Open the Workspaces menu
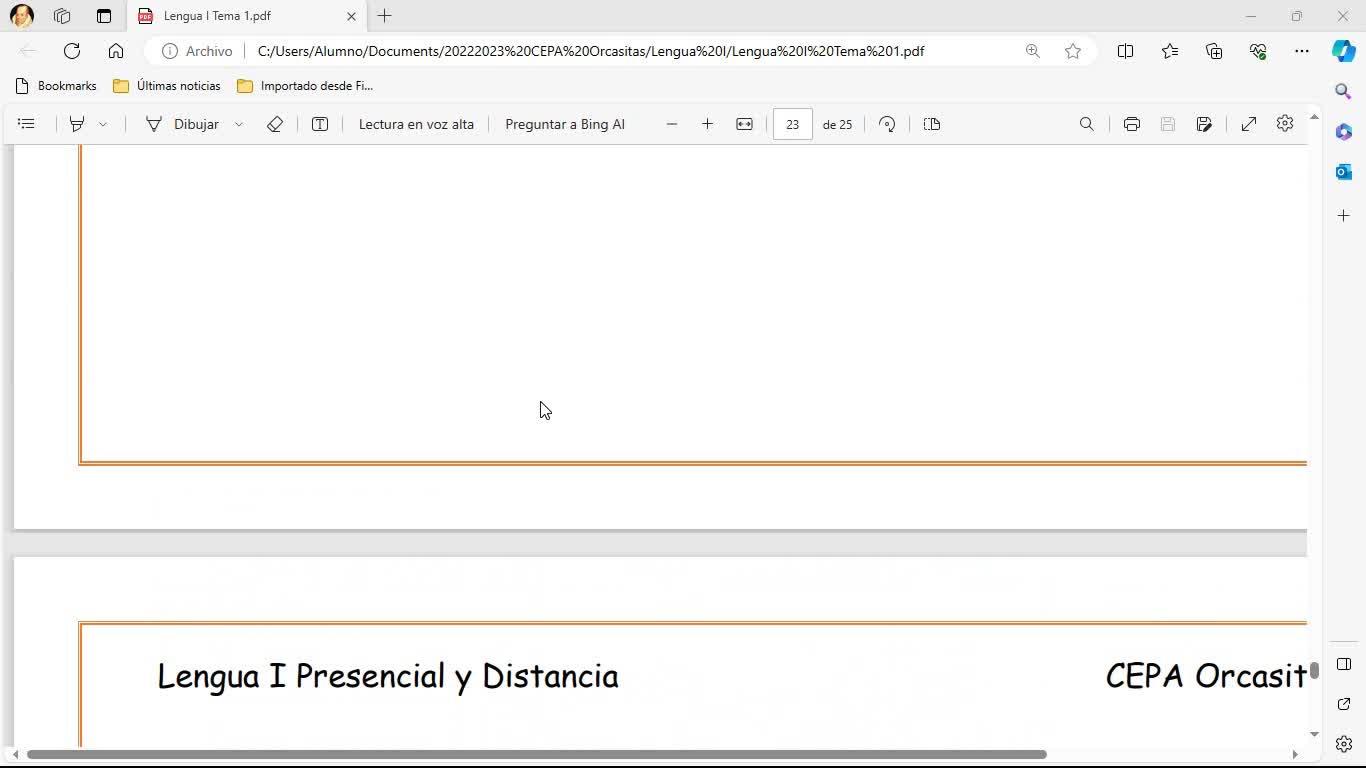Viewport: 1366px width, 768px height. coord(62,16)
